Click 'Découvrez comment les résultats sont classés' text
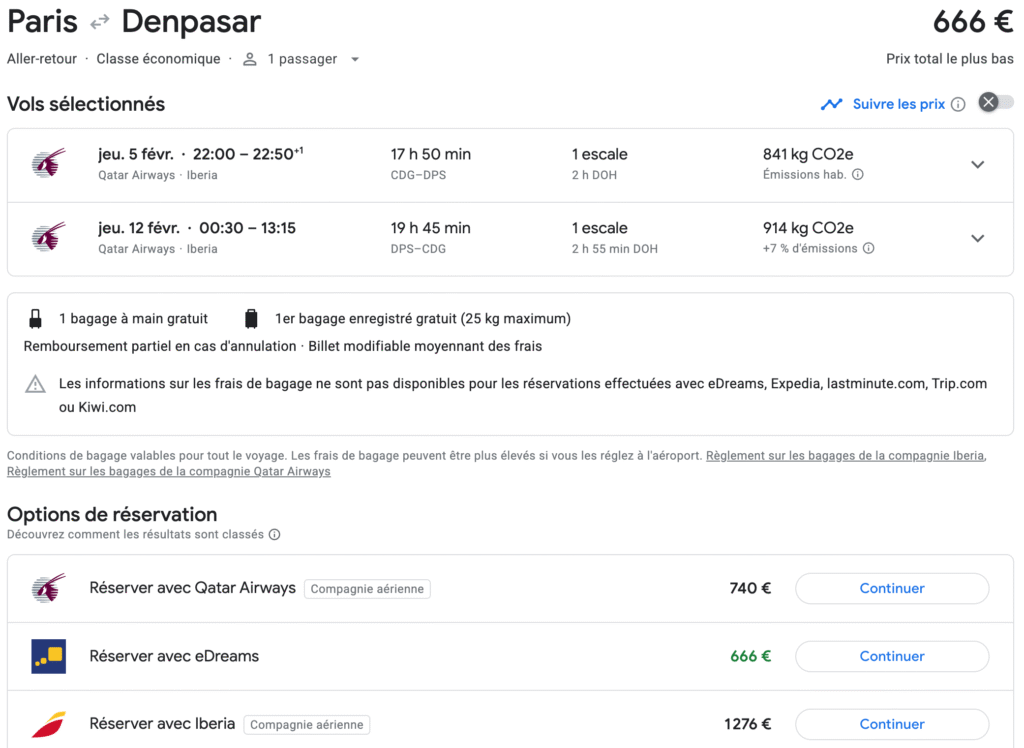The width and height of the screenshot is (1024, 748). click(x=135, y=534)
